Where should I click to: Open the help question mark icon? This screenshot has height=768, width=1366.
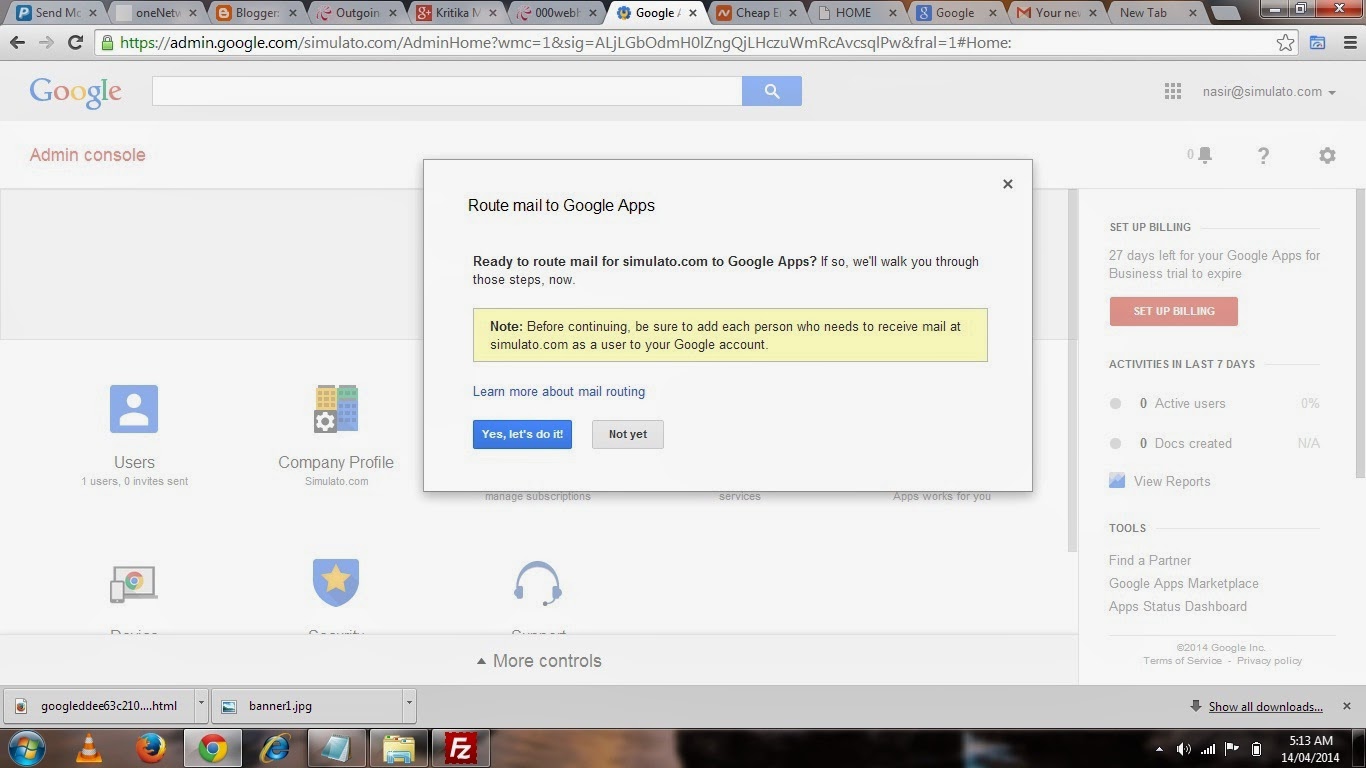[x=1263, y=156]
